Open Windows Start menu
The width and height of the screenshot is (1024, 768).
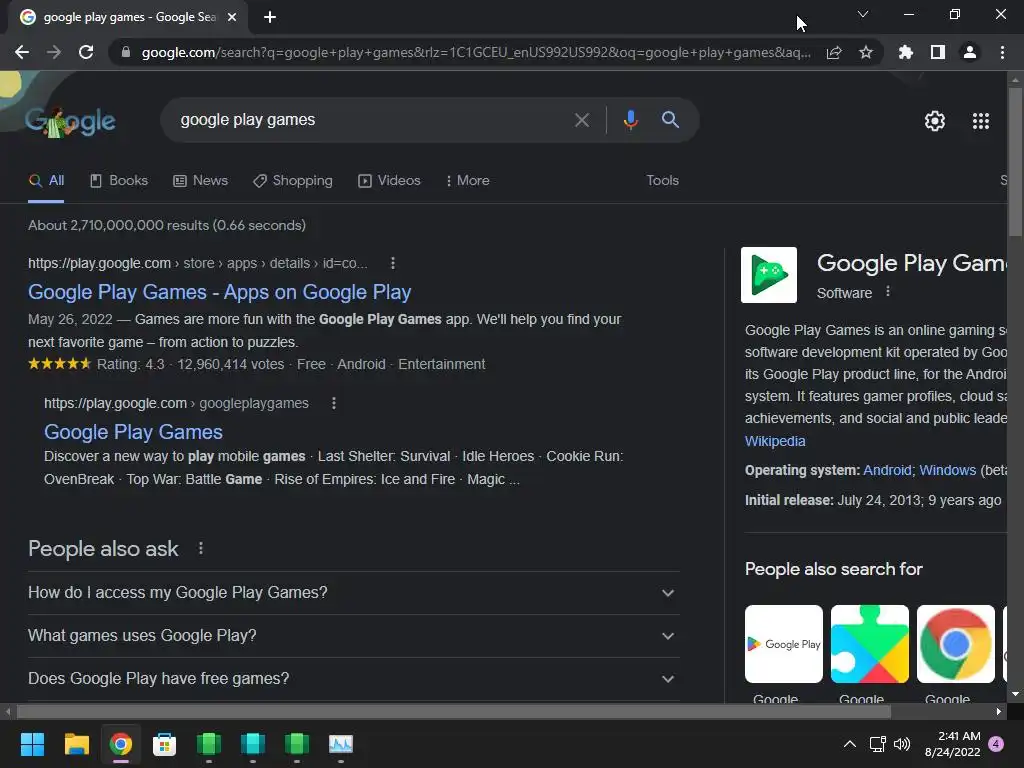tap(32, 744)
